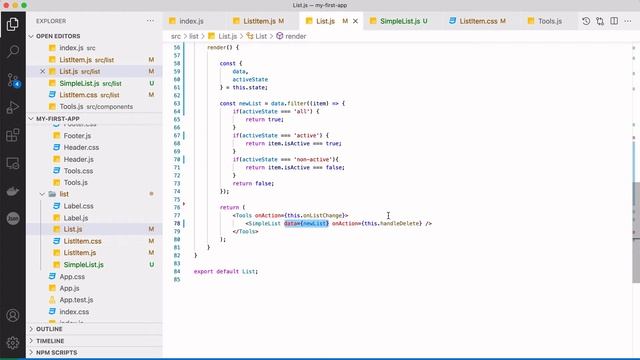Collapse the MY-FIRST-APP folder section
This screenshot has height=360, width=640.
(x=58, y=119)
